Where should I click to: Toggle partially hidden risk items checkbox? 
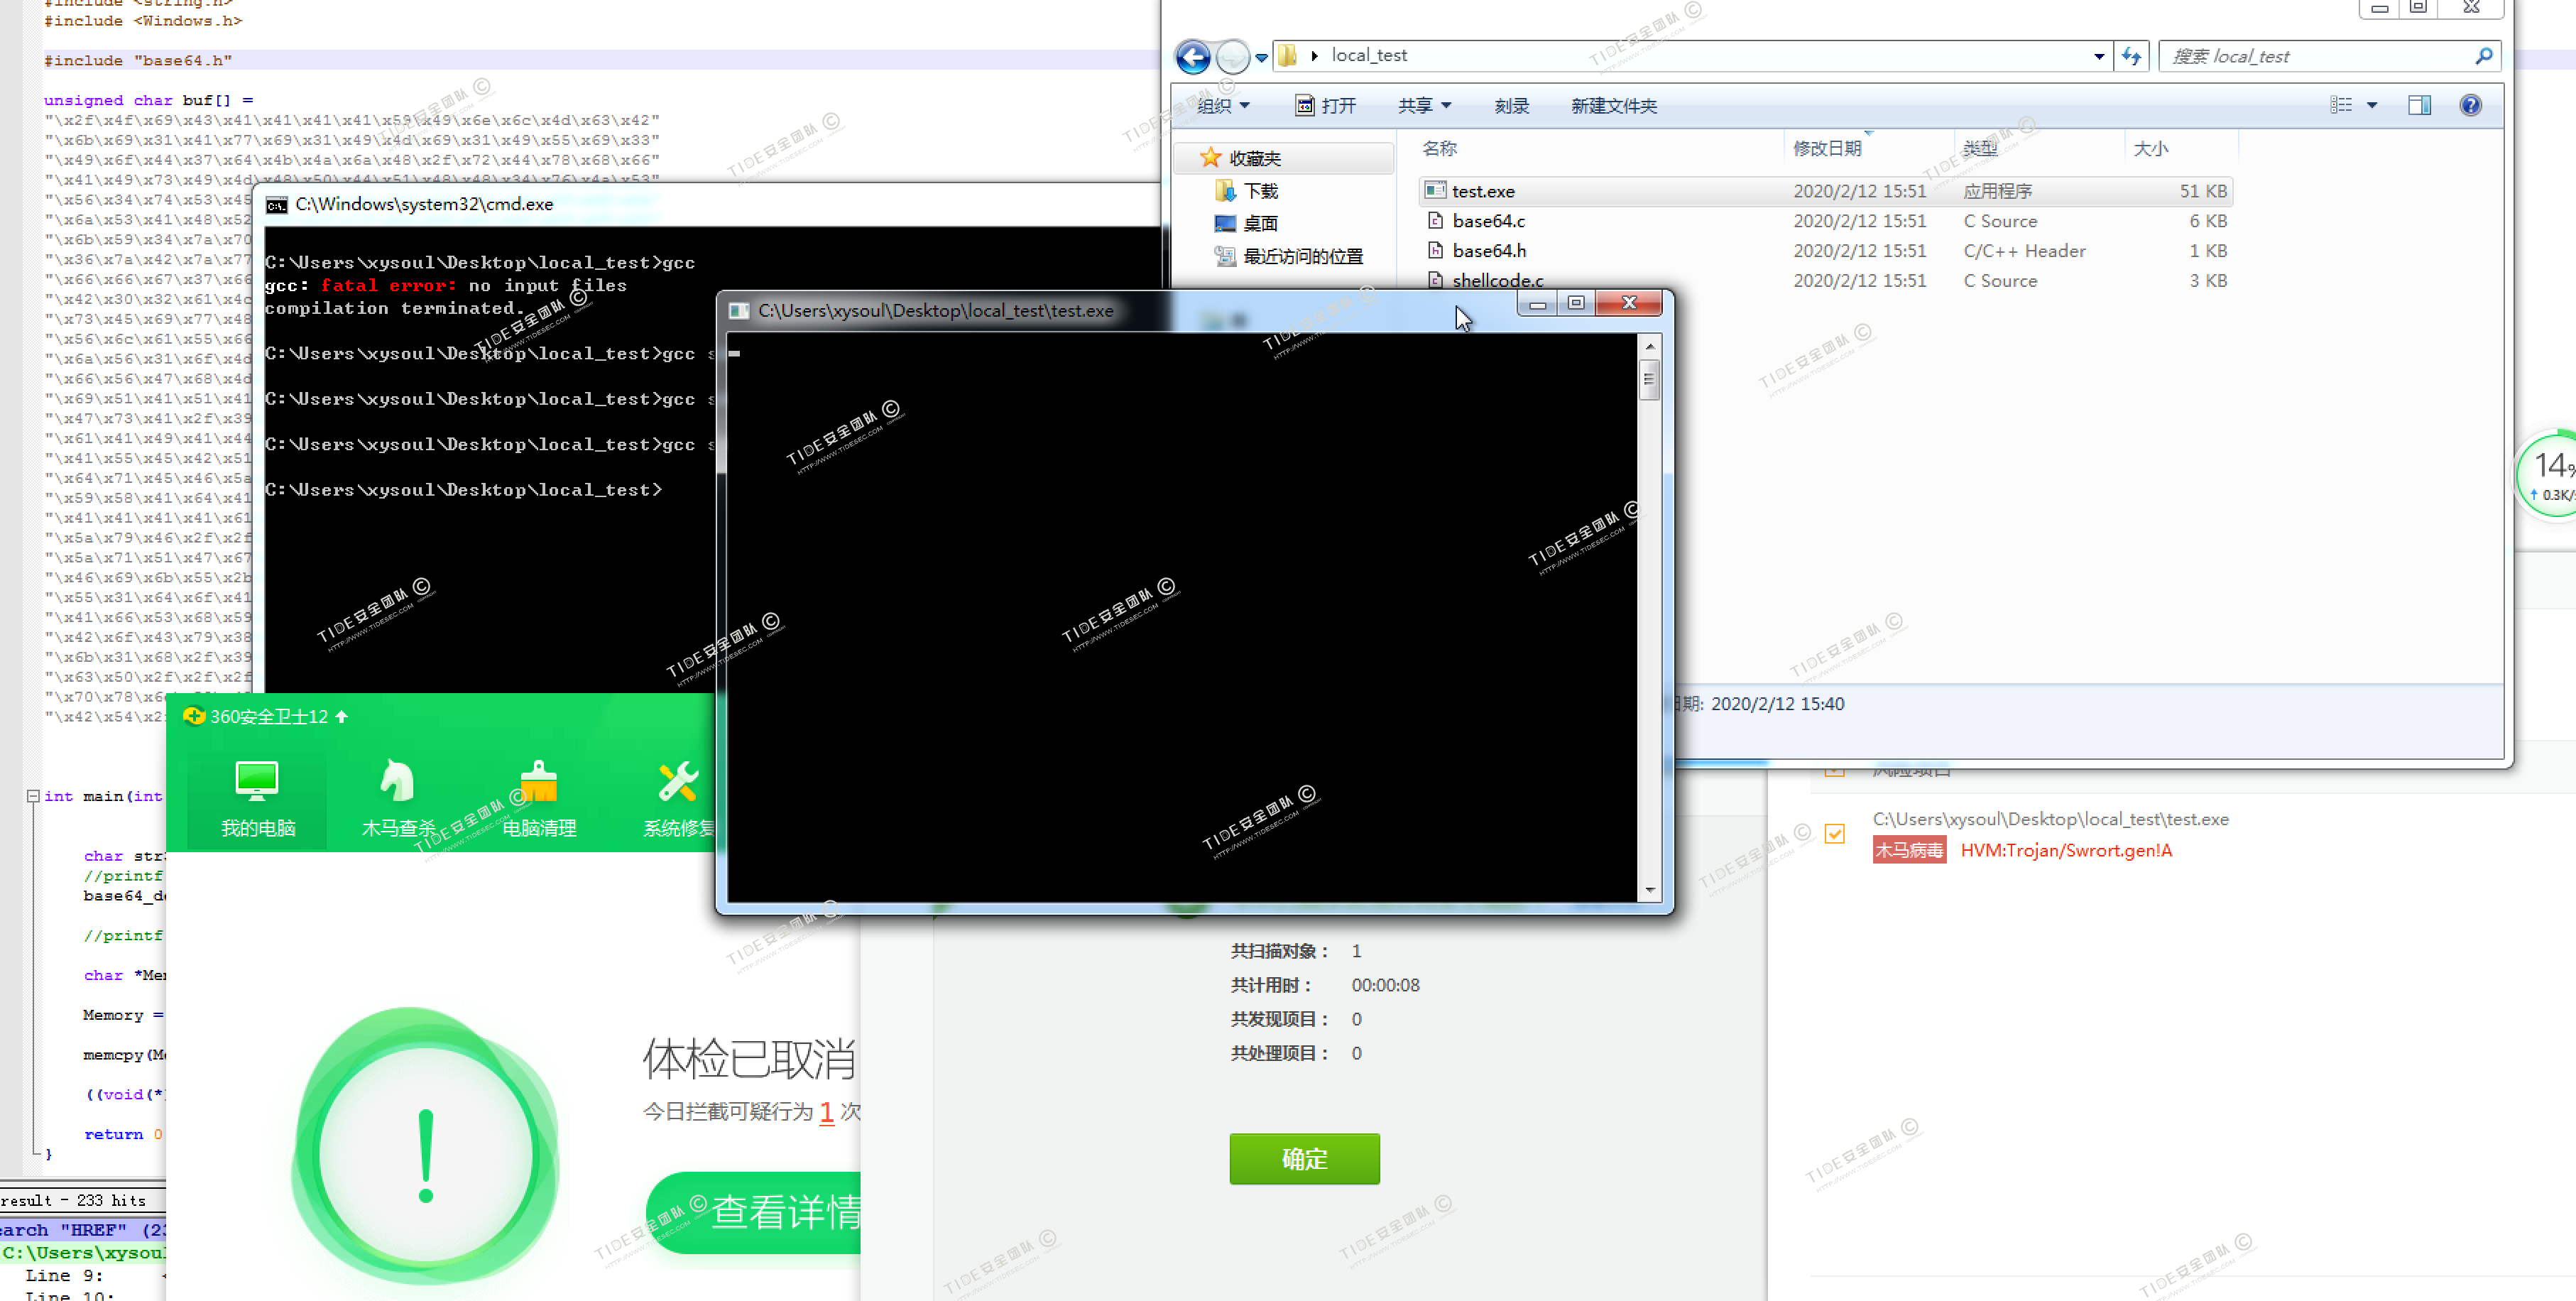point(1835,771)
